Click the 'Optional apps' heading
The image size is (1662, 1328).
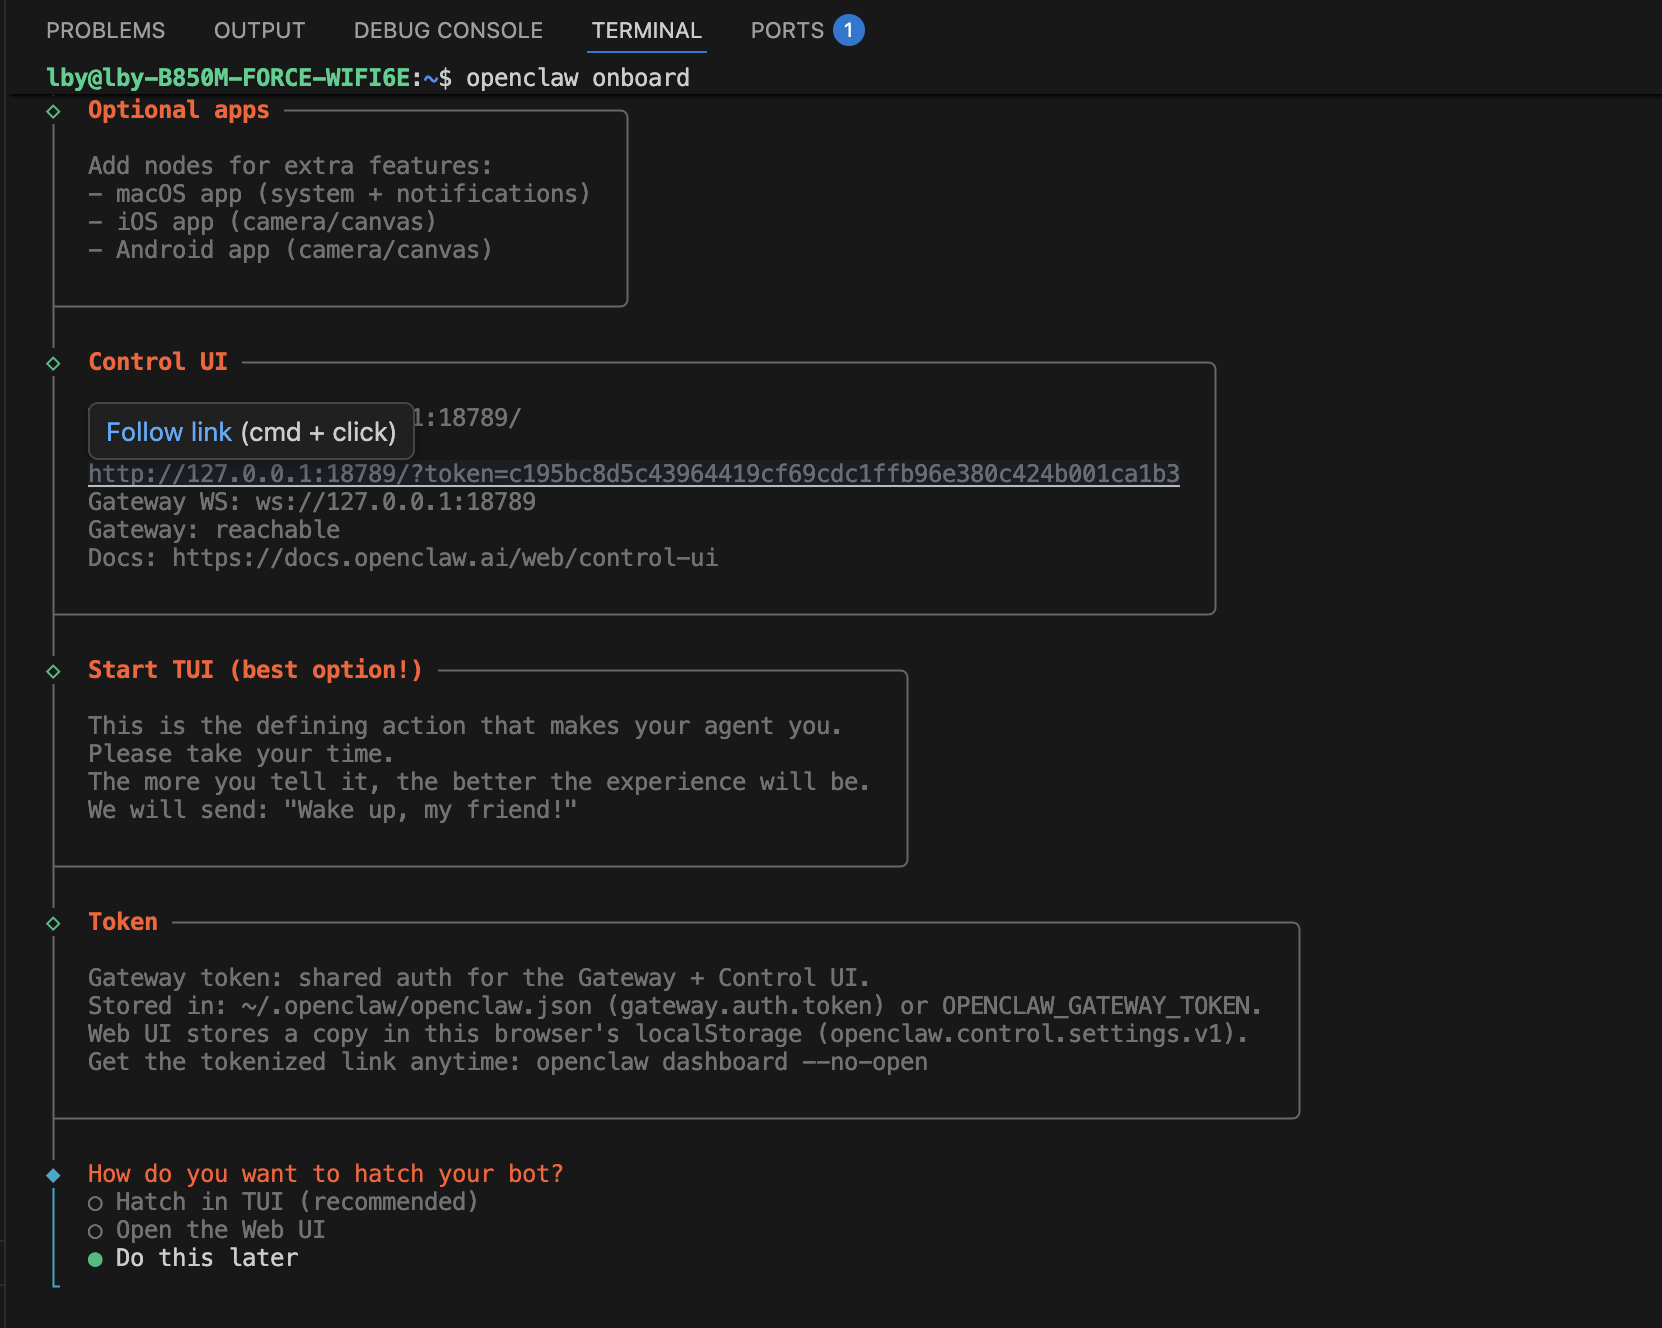point(178,109)
